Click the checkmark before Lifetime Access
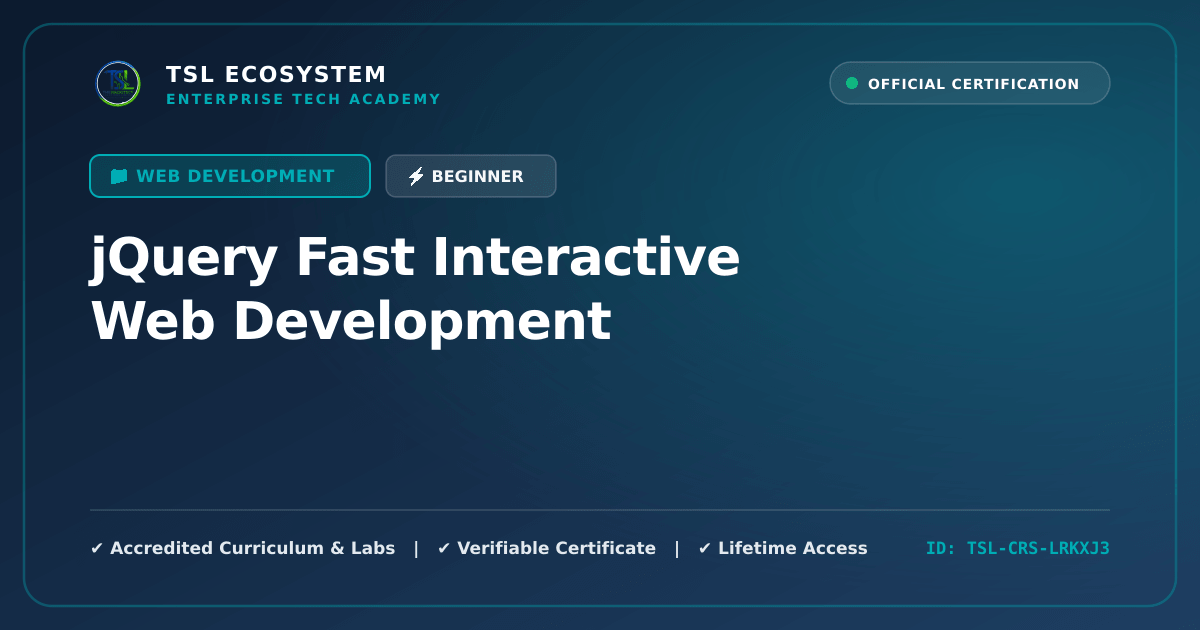1200x630 pixels. coord(705,548)
